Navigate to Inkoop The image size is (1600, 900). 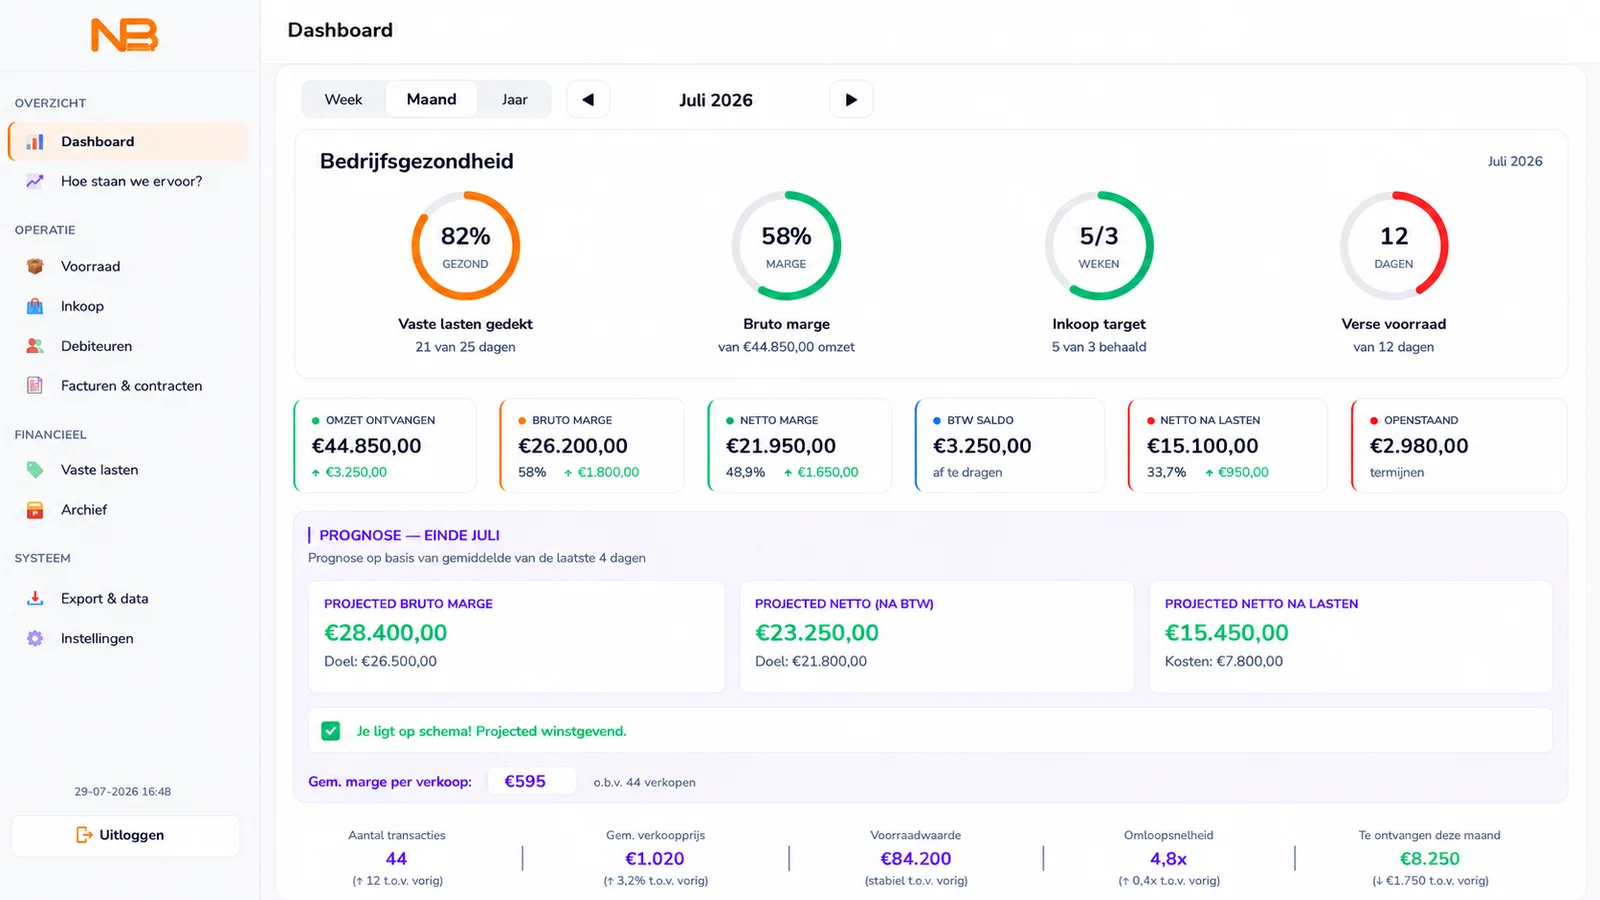click(x=128, y=306)
